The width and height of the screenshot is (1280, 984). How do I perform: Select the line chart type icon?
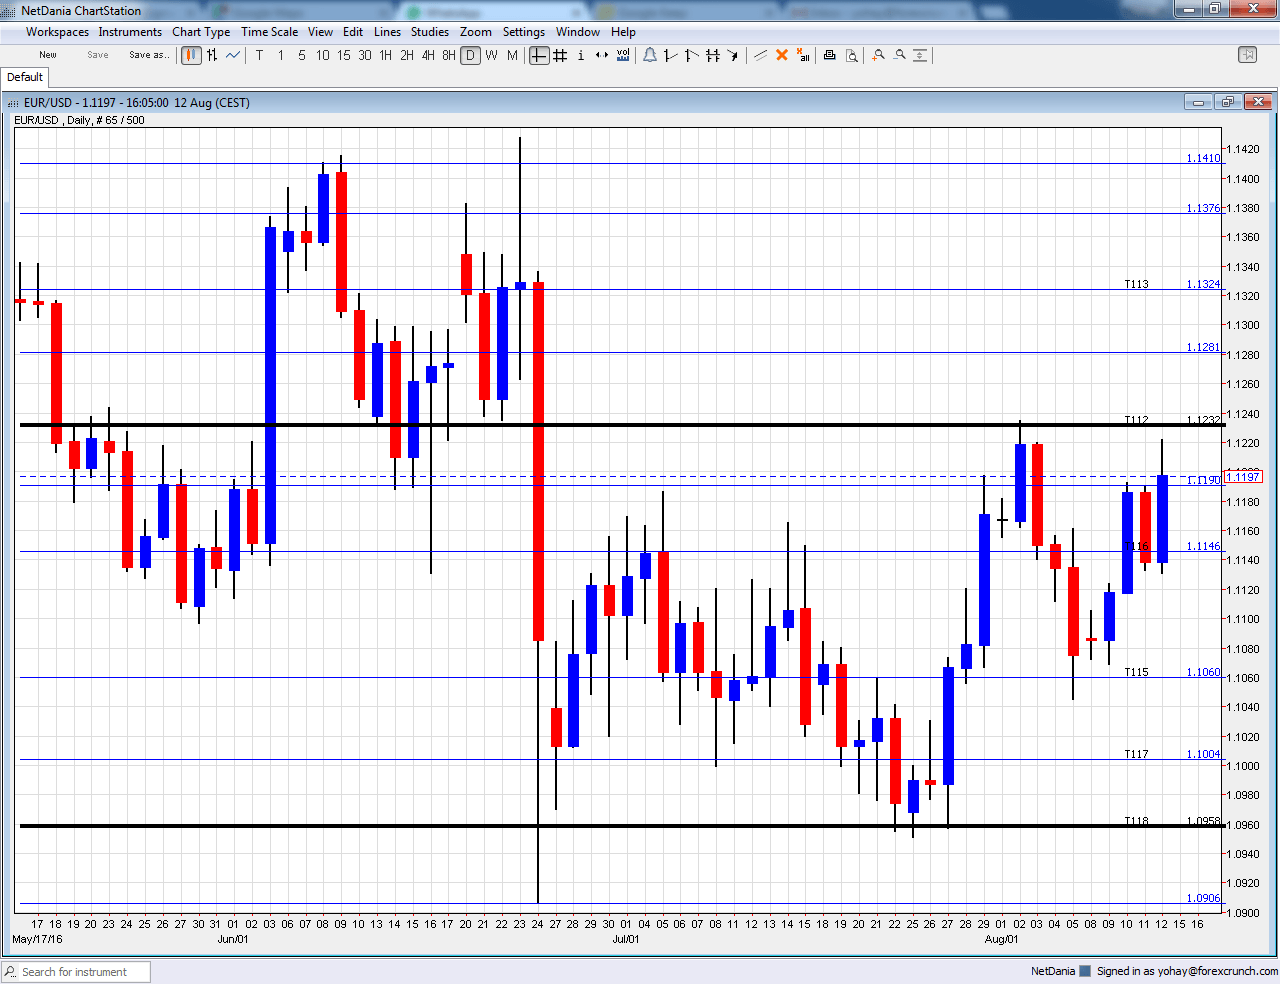[232, 55]
